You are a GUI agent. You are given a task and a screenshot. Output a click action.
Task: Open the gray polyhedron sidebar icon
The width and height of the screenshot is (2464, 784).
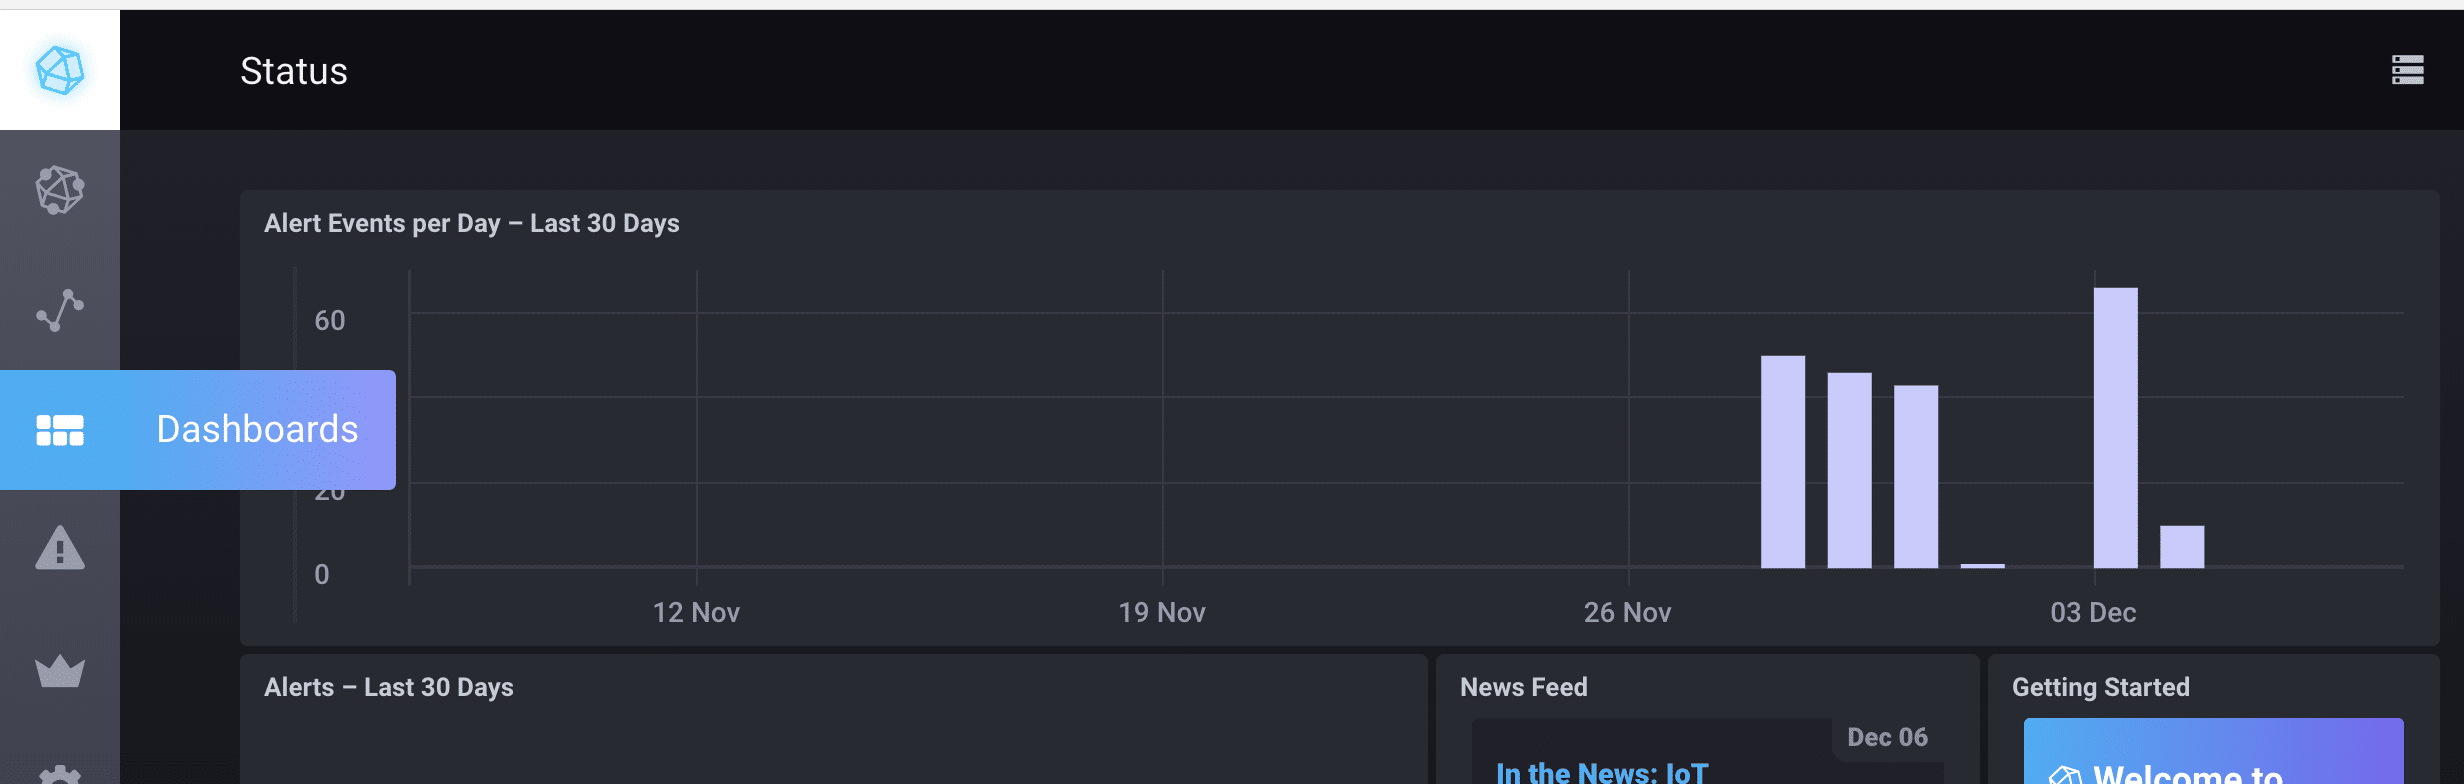60,190
